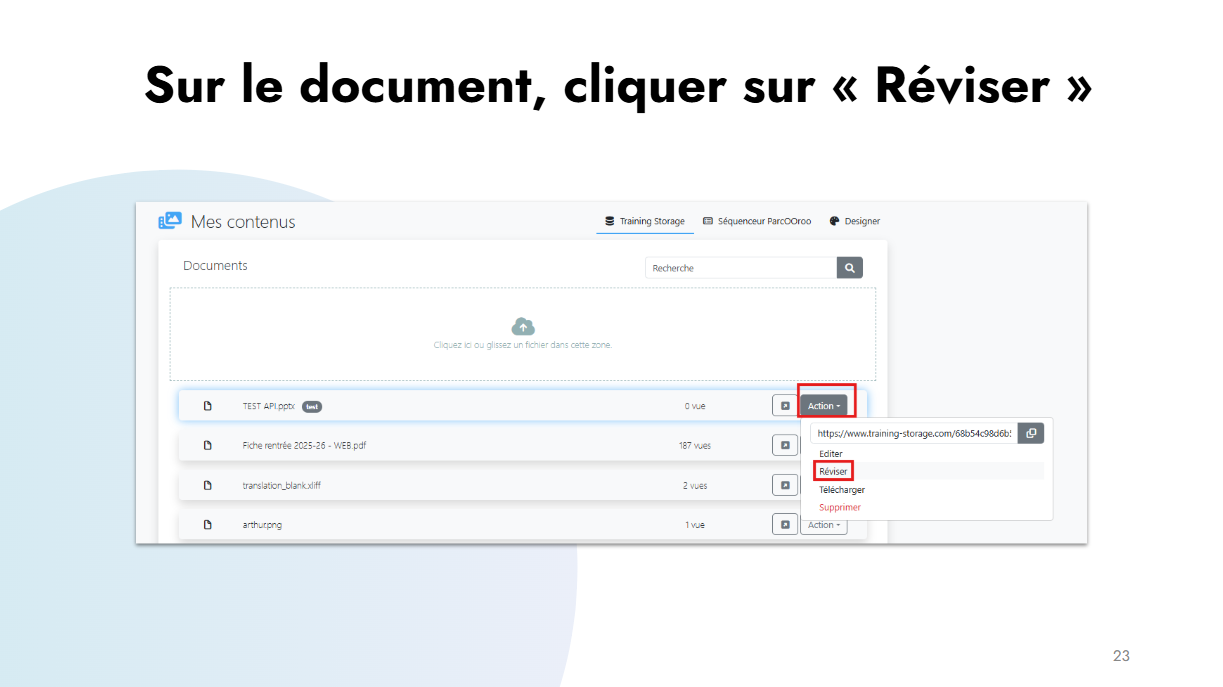Click the file upload drop zone text
The image size is (1223, 687).
(x=523, y=345)
